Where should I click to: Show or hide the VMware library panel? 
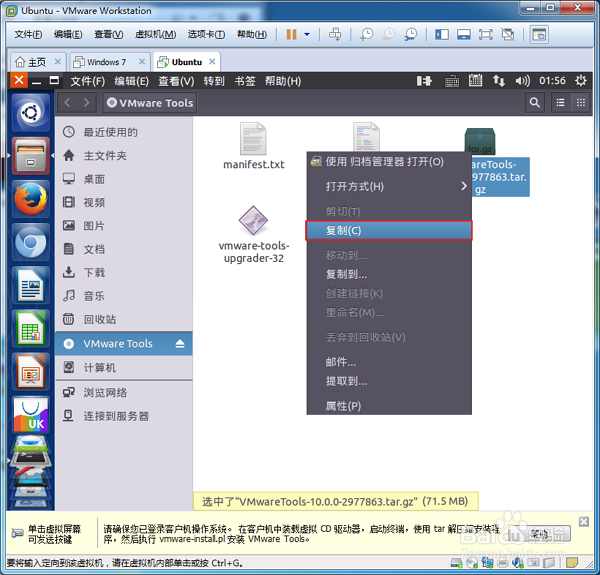point(442,34)
